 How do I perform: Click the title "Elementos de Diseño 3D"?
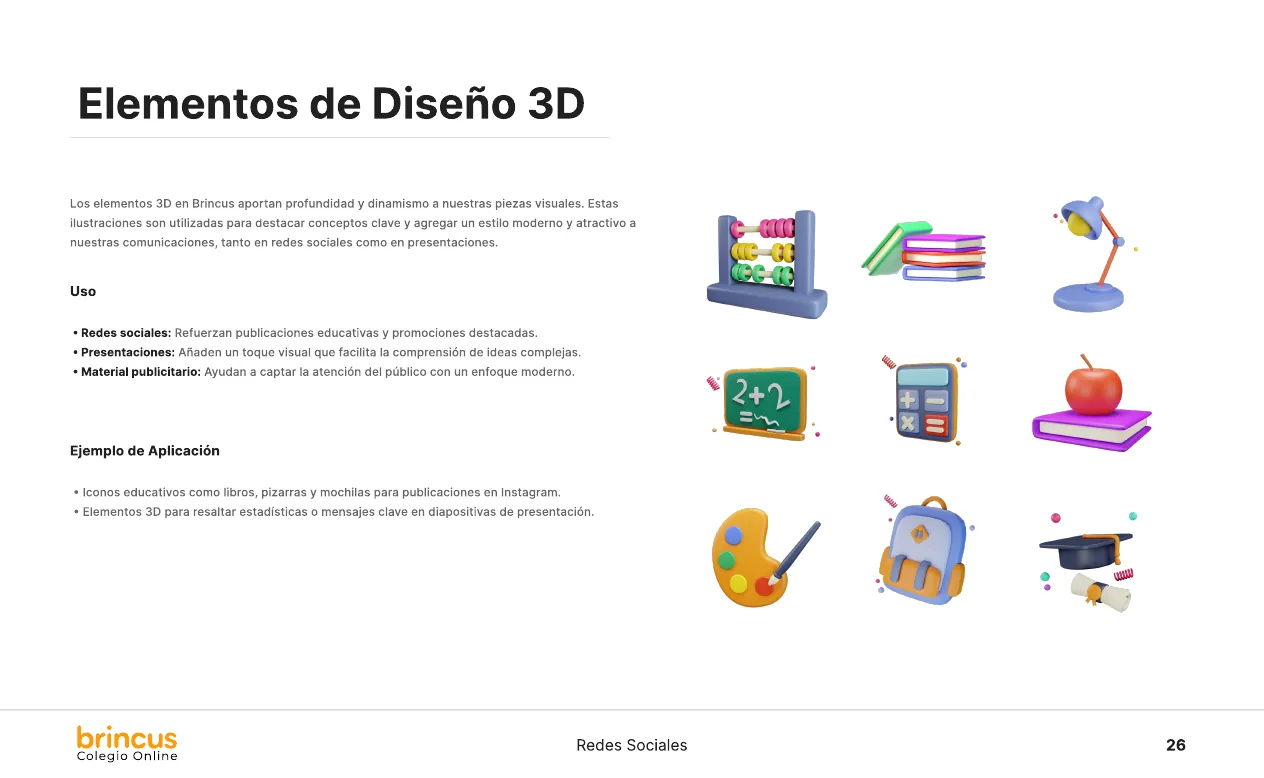pos(331,104)
